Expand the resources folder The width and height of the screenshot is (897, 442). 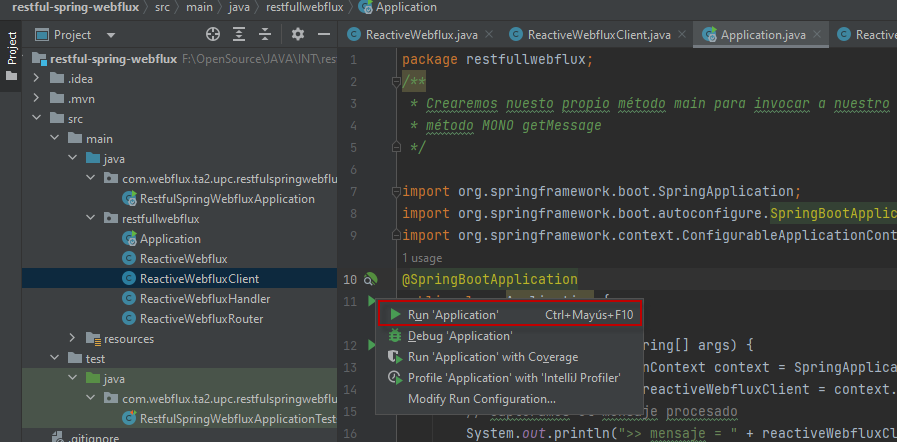pyautogui.click(x=73, y=339)
